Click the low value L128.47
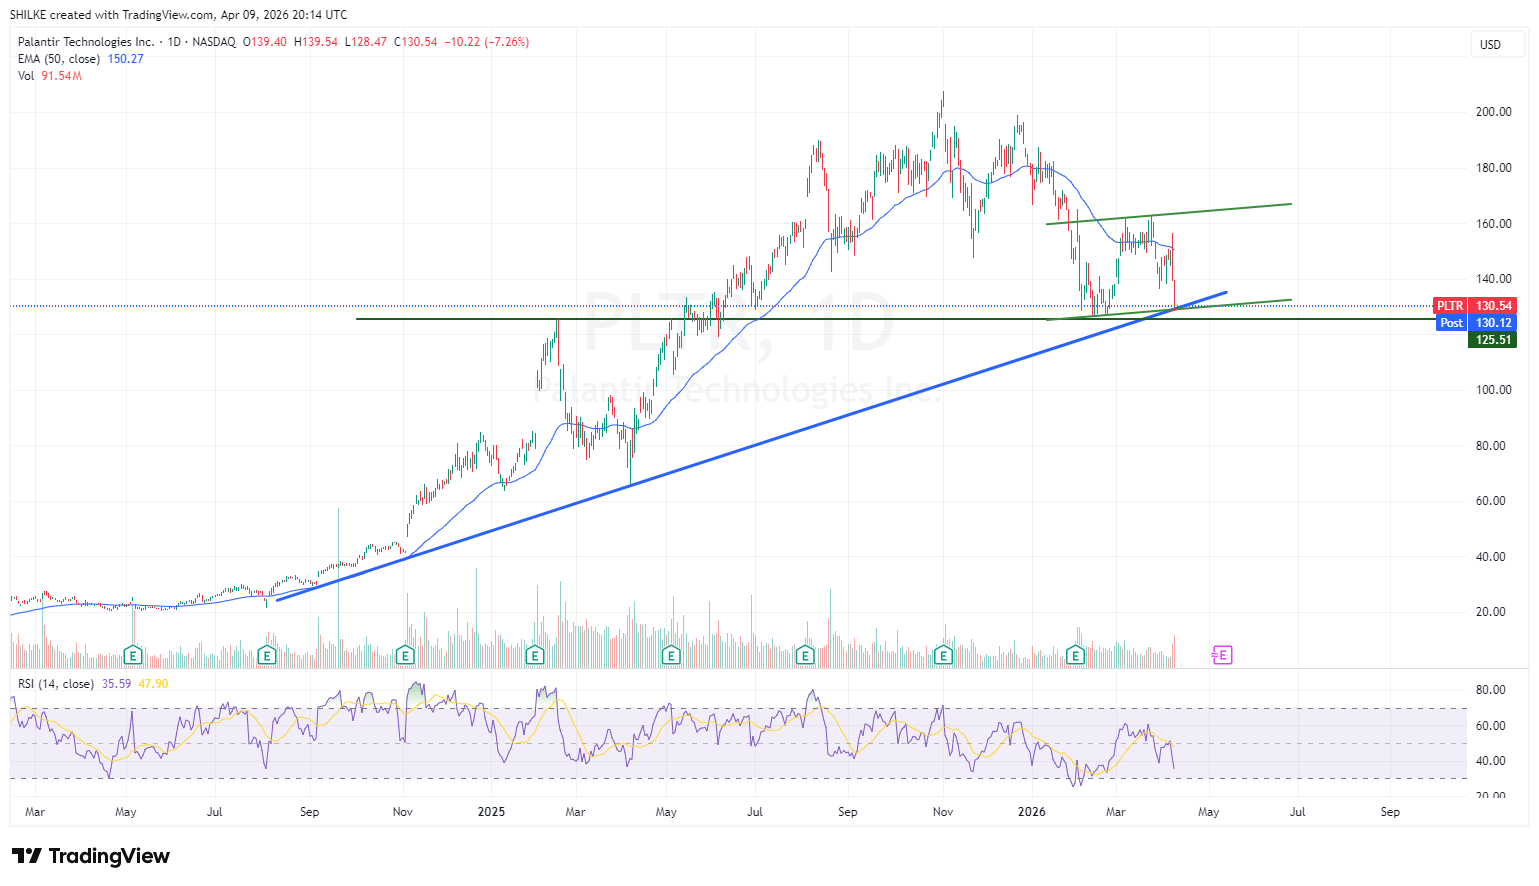Screen dimensions: 1539x886 366,42
